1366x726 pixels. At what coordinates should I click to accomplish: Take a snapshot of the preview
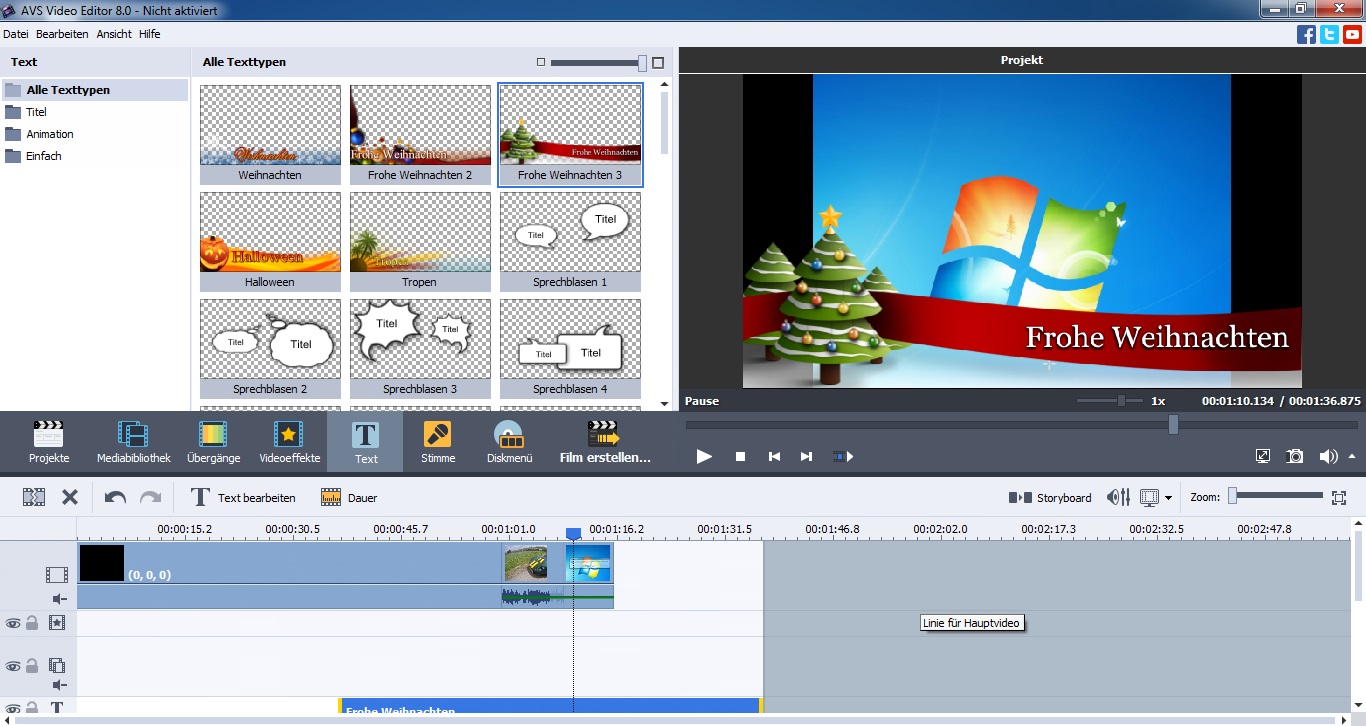[1295, 456]
